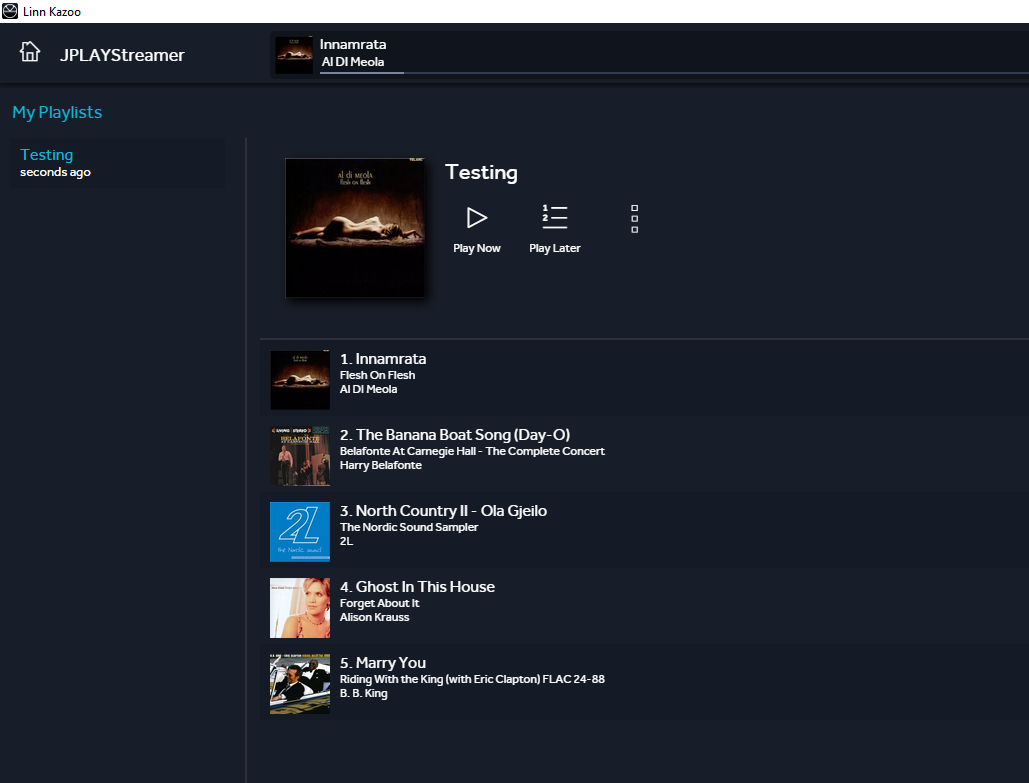This screenshot has width=1029, height=783.
Task: Open the My Playlists heading
Action: [57, 112]
